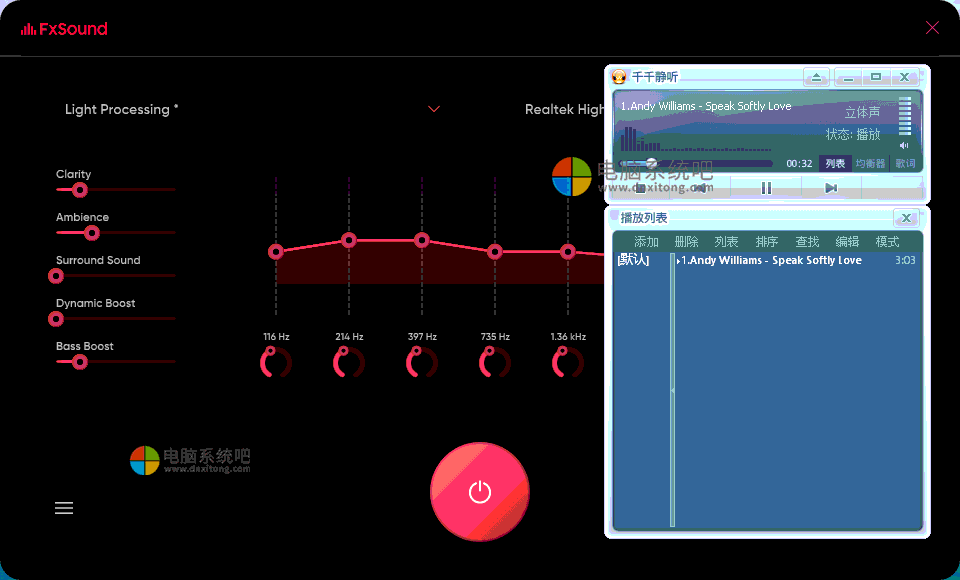Click the Bass Boost slider handle
The height and width of the screenshot is (580, 960).
coord(80,362)
